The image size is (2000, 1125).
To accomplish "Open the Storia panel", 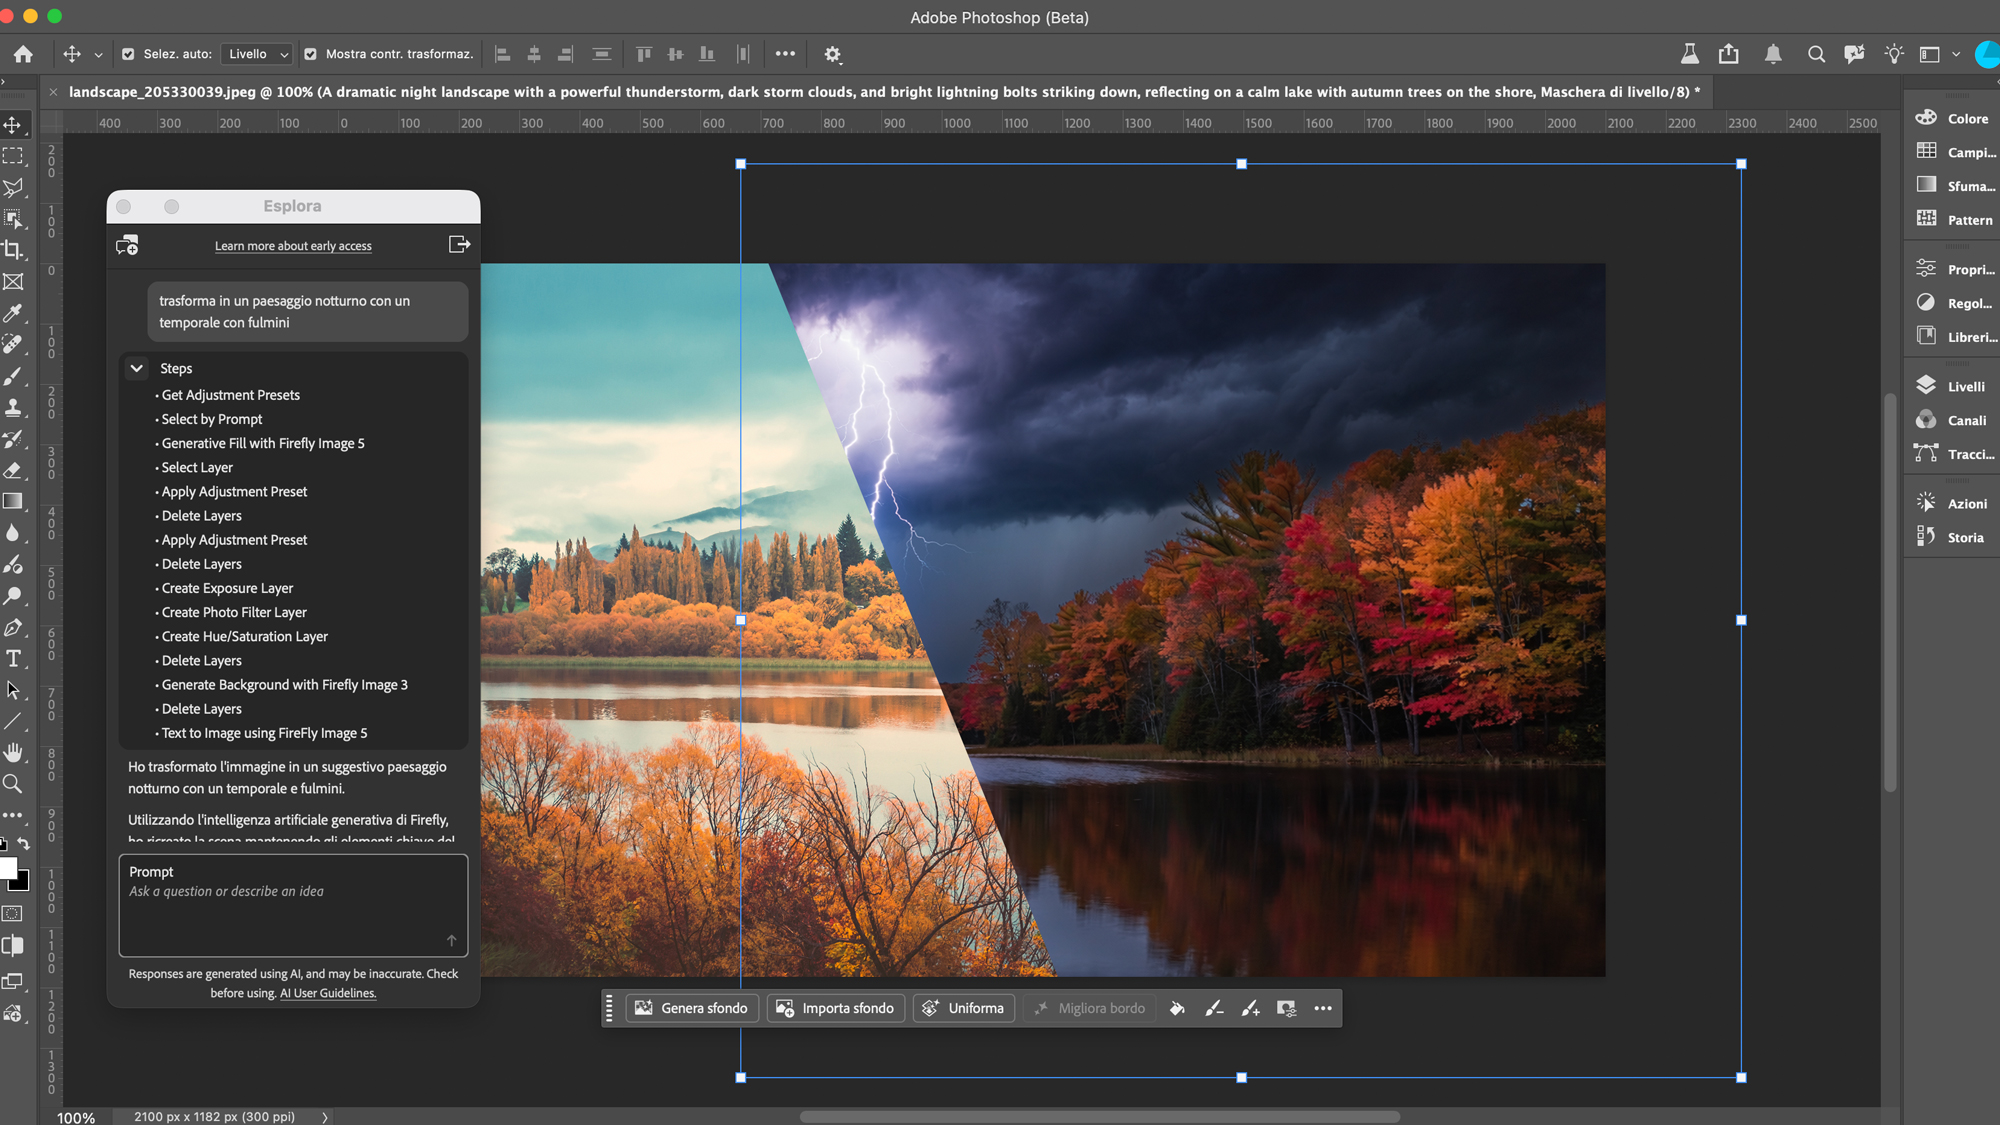I will tap(1952, 537).
